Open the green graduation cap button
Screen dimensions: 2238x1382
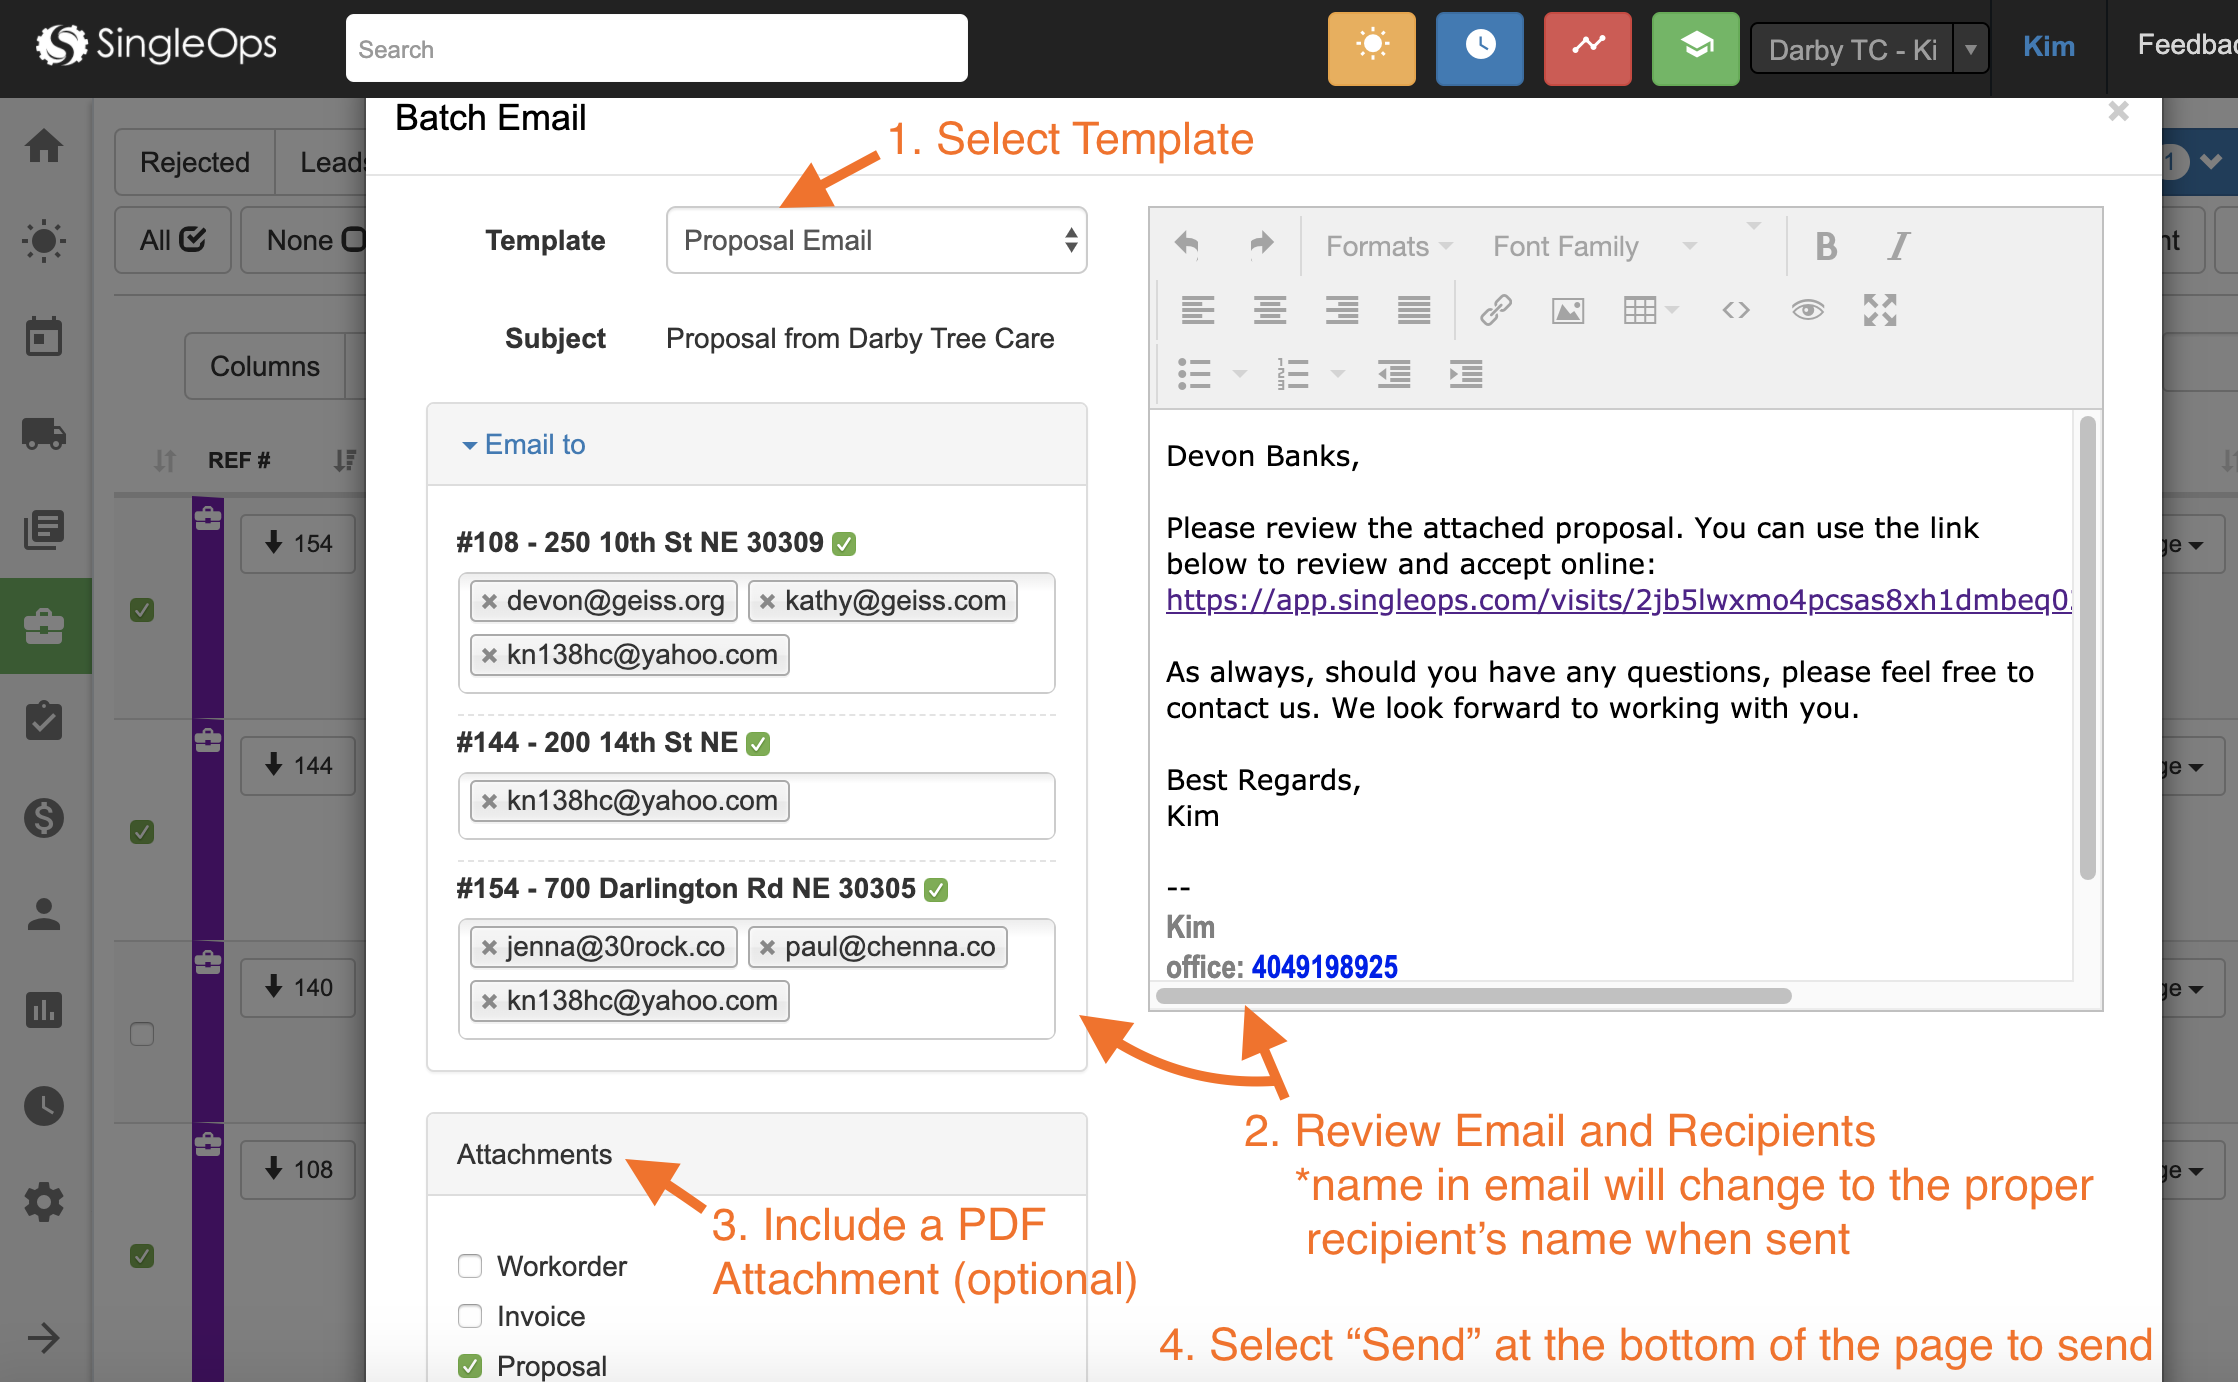pos(1695,48)
